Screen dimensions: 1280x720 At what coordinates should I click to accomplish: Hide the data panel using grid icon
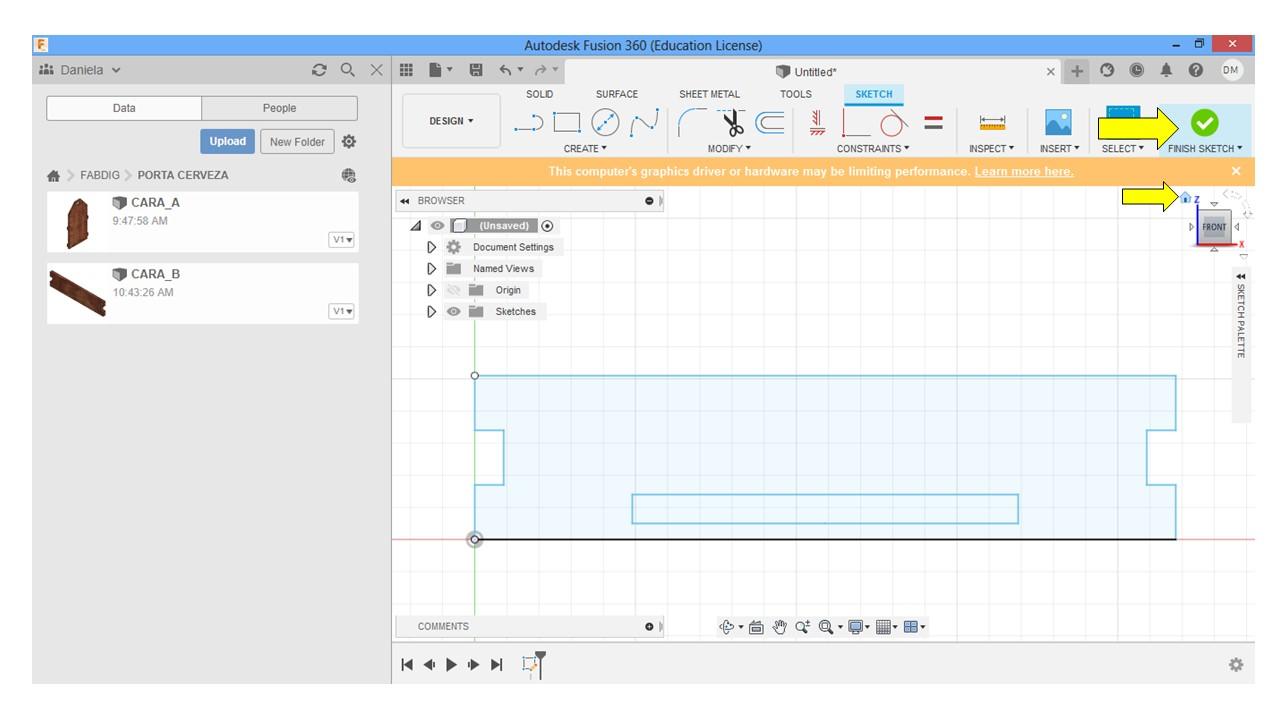[406, 70]
